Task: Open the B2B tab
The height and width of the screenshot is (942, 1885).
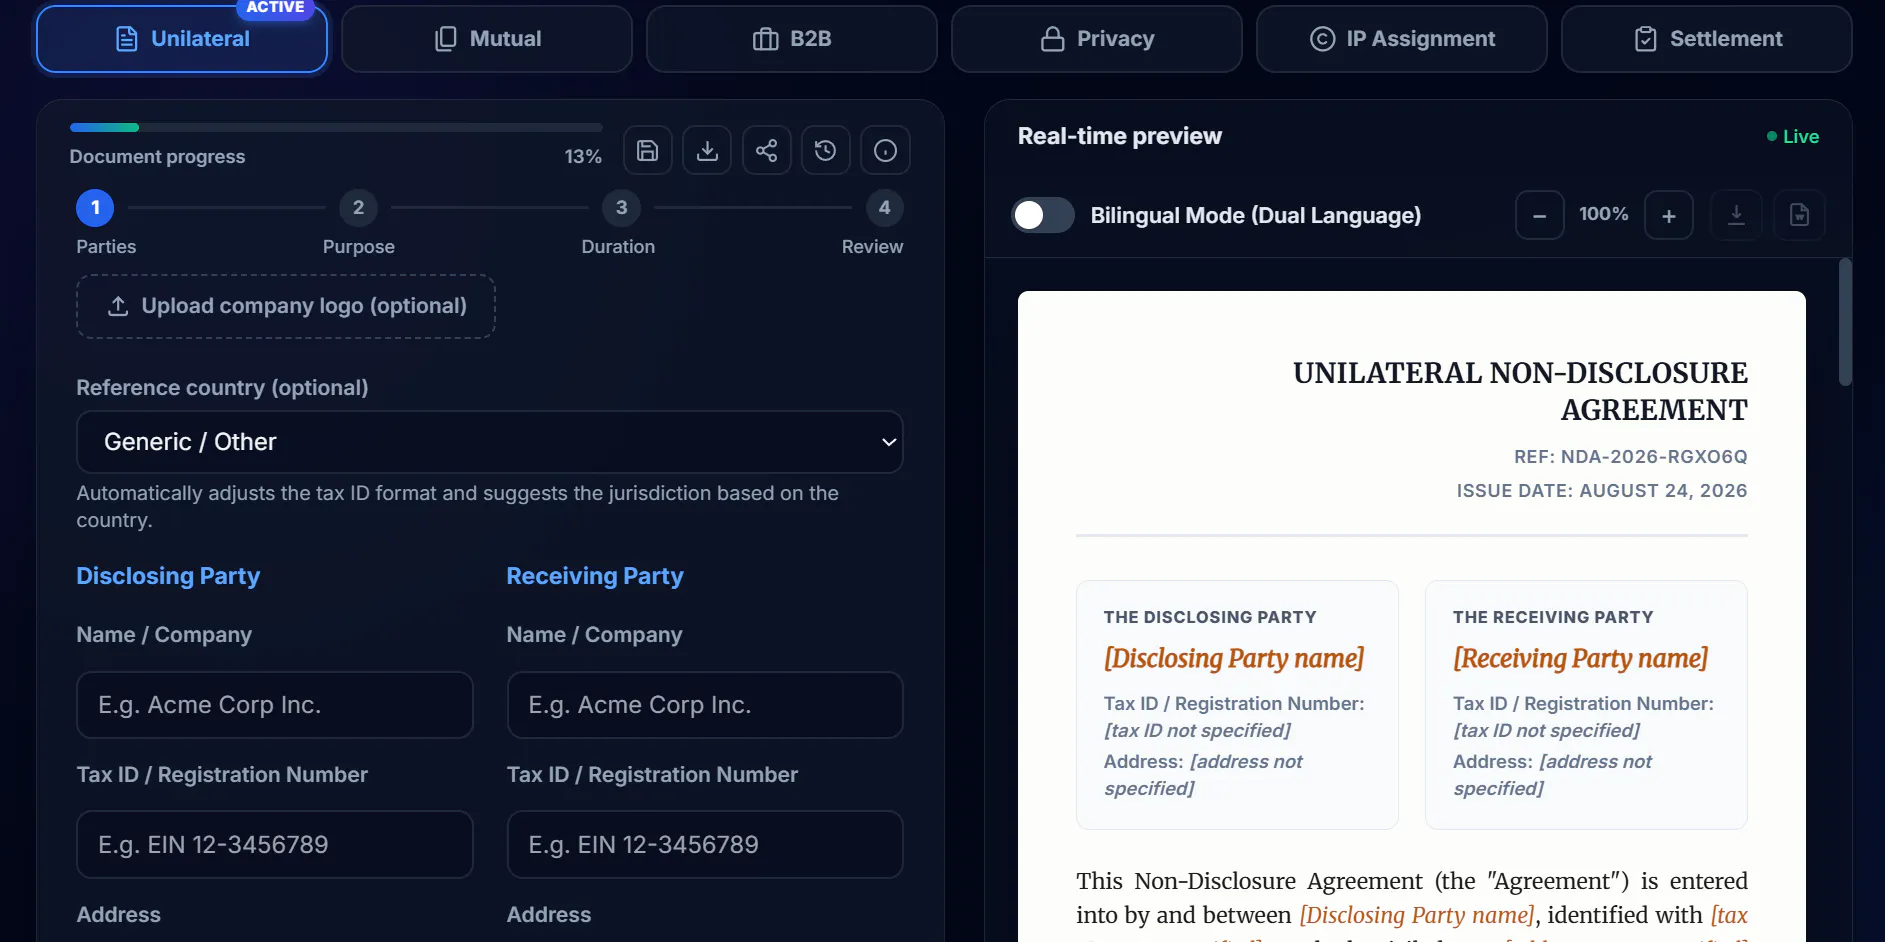Action: 792,39
